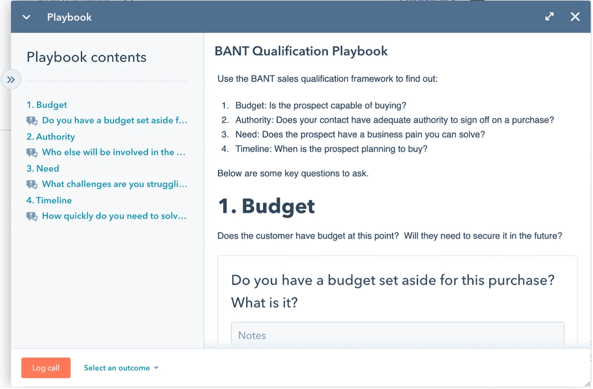Click text 'Budget: Is the prospect capable of buying?'

coord(321,105)
